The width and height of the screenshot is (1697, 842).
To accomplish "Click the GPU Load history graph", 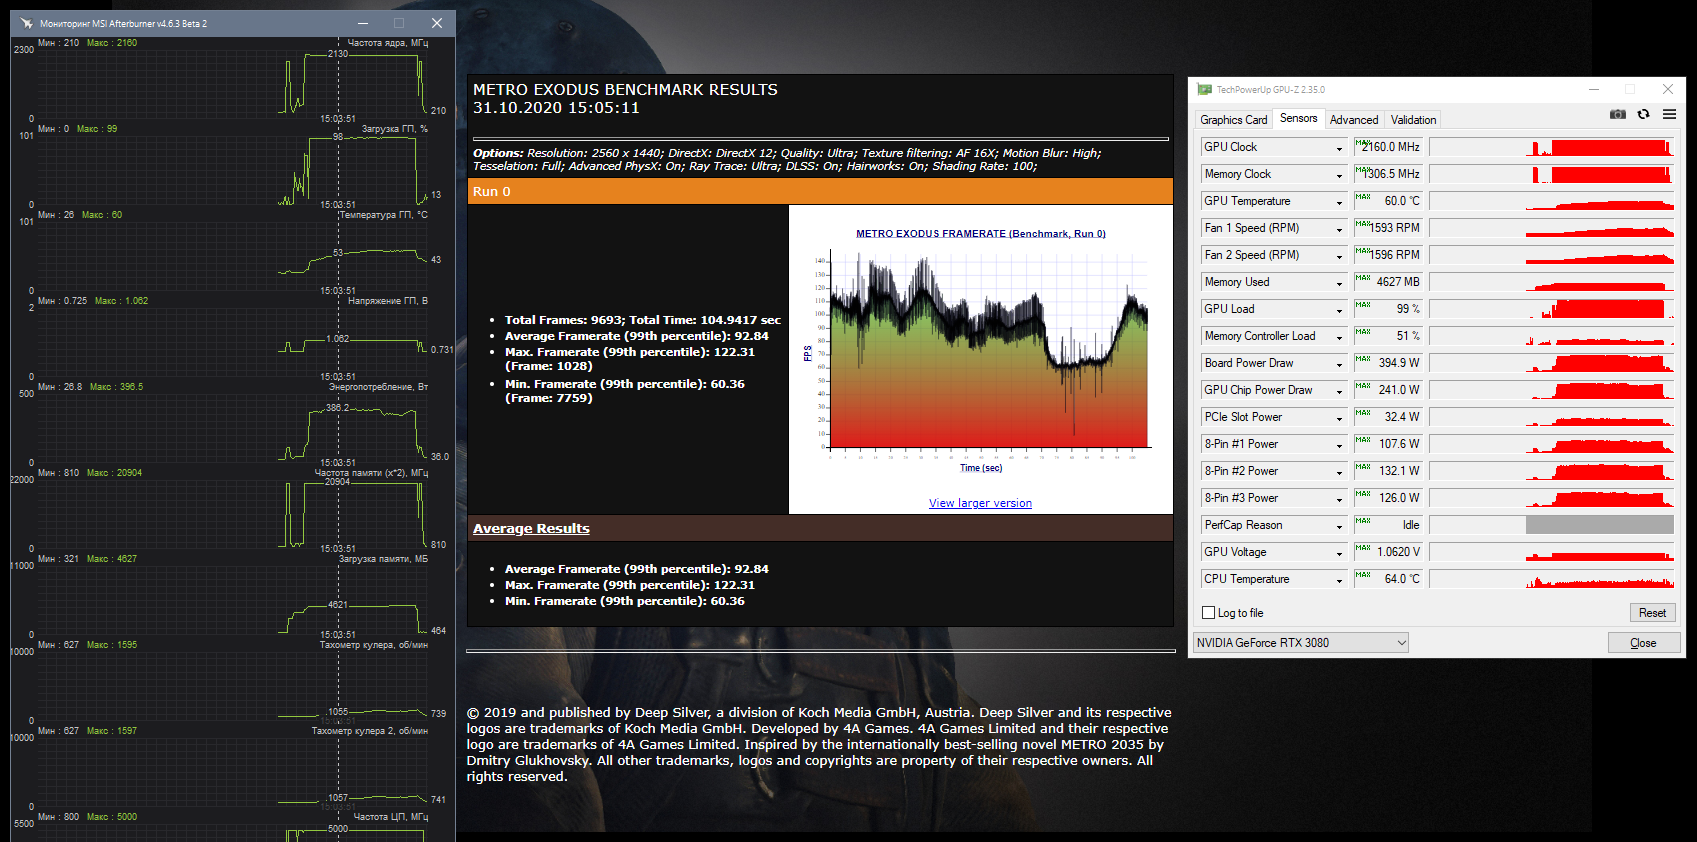I will pyautogui.click(x=1552, y=309).
